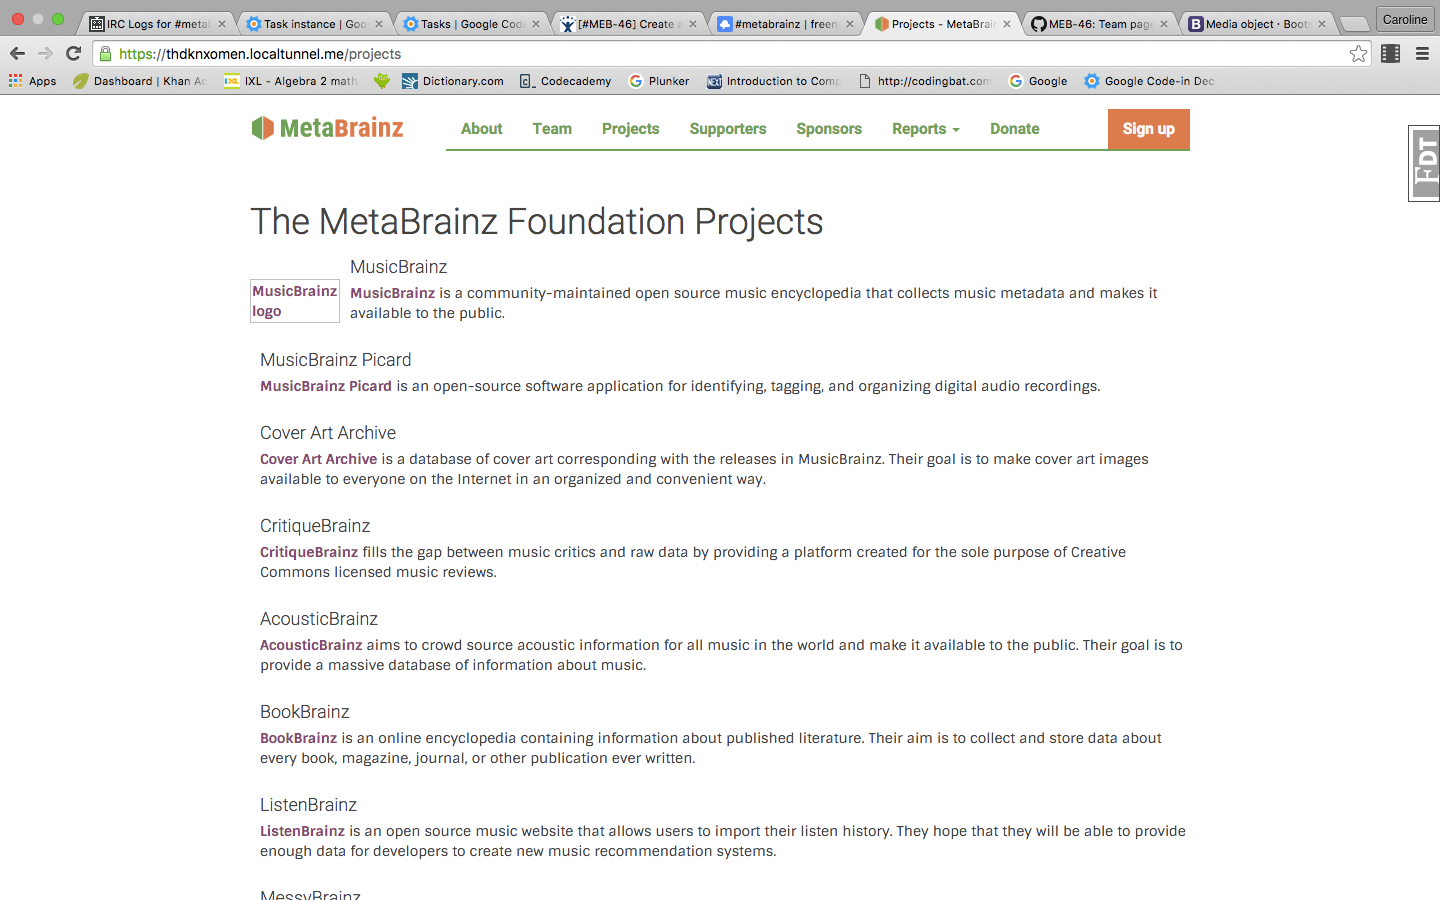Click the MetaBrainz logo in the header
1440x900 pixels.
click(327, 128)
